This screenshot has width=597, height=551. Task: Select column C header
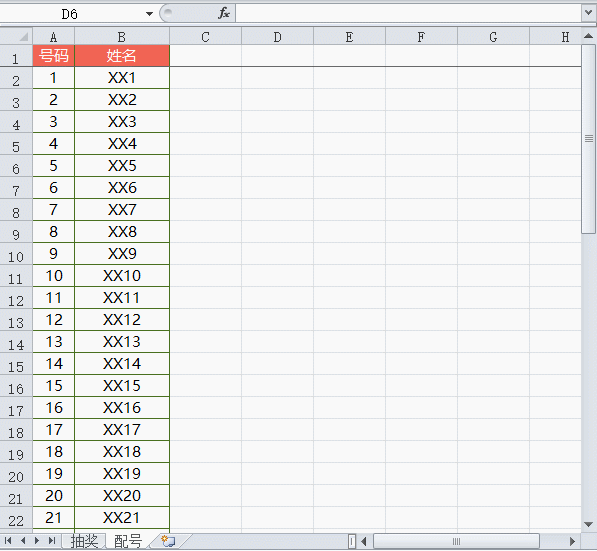pos(206,37)
